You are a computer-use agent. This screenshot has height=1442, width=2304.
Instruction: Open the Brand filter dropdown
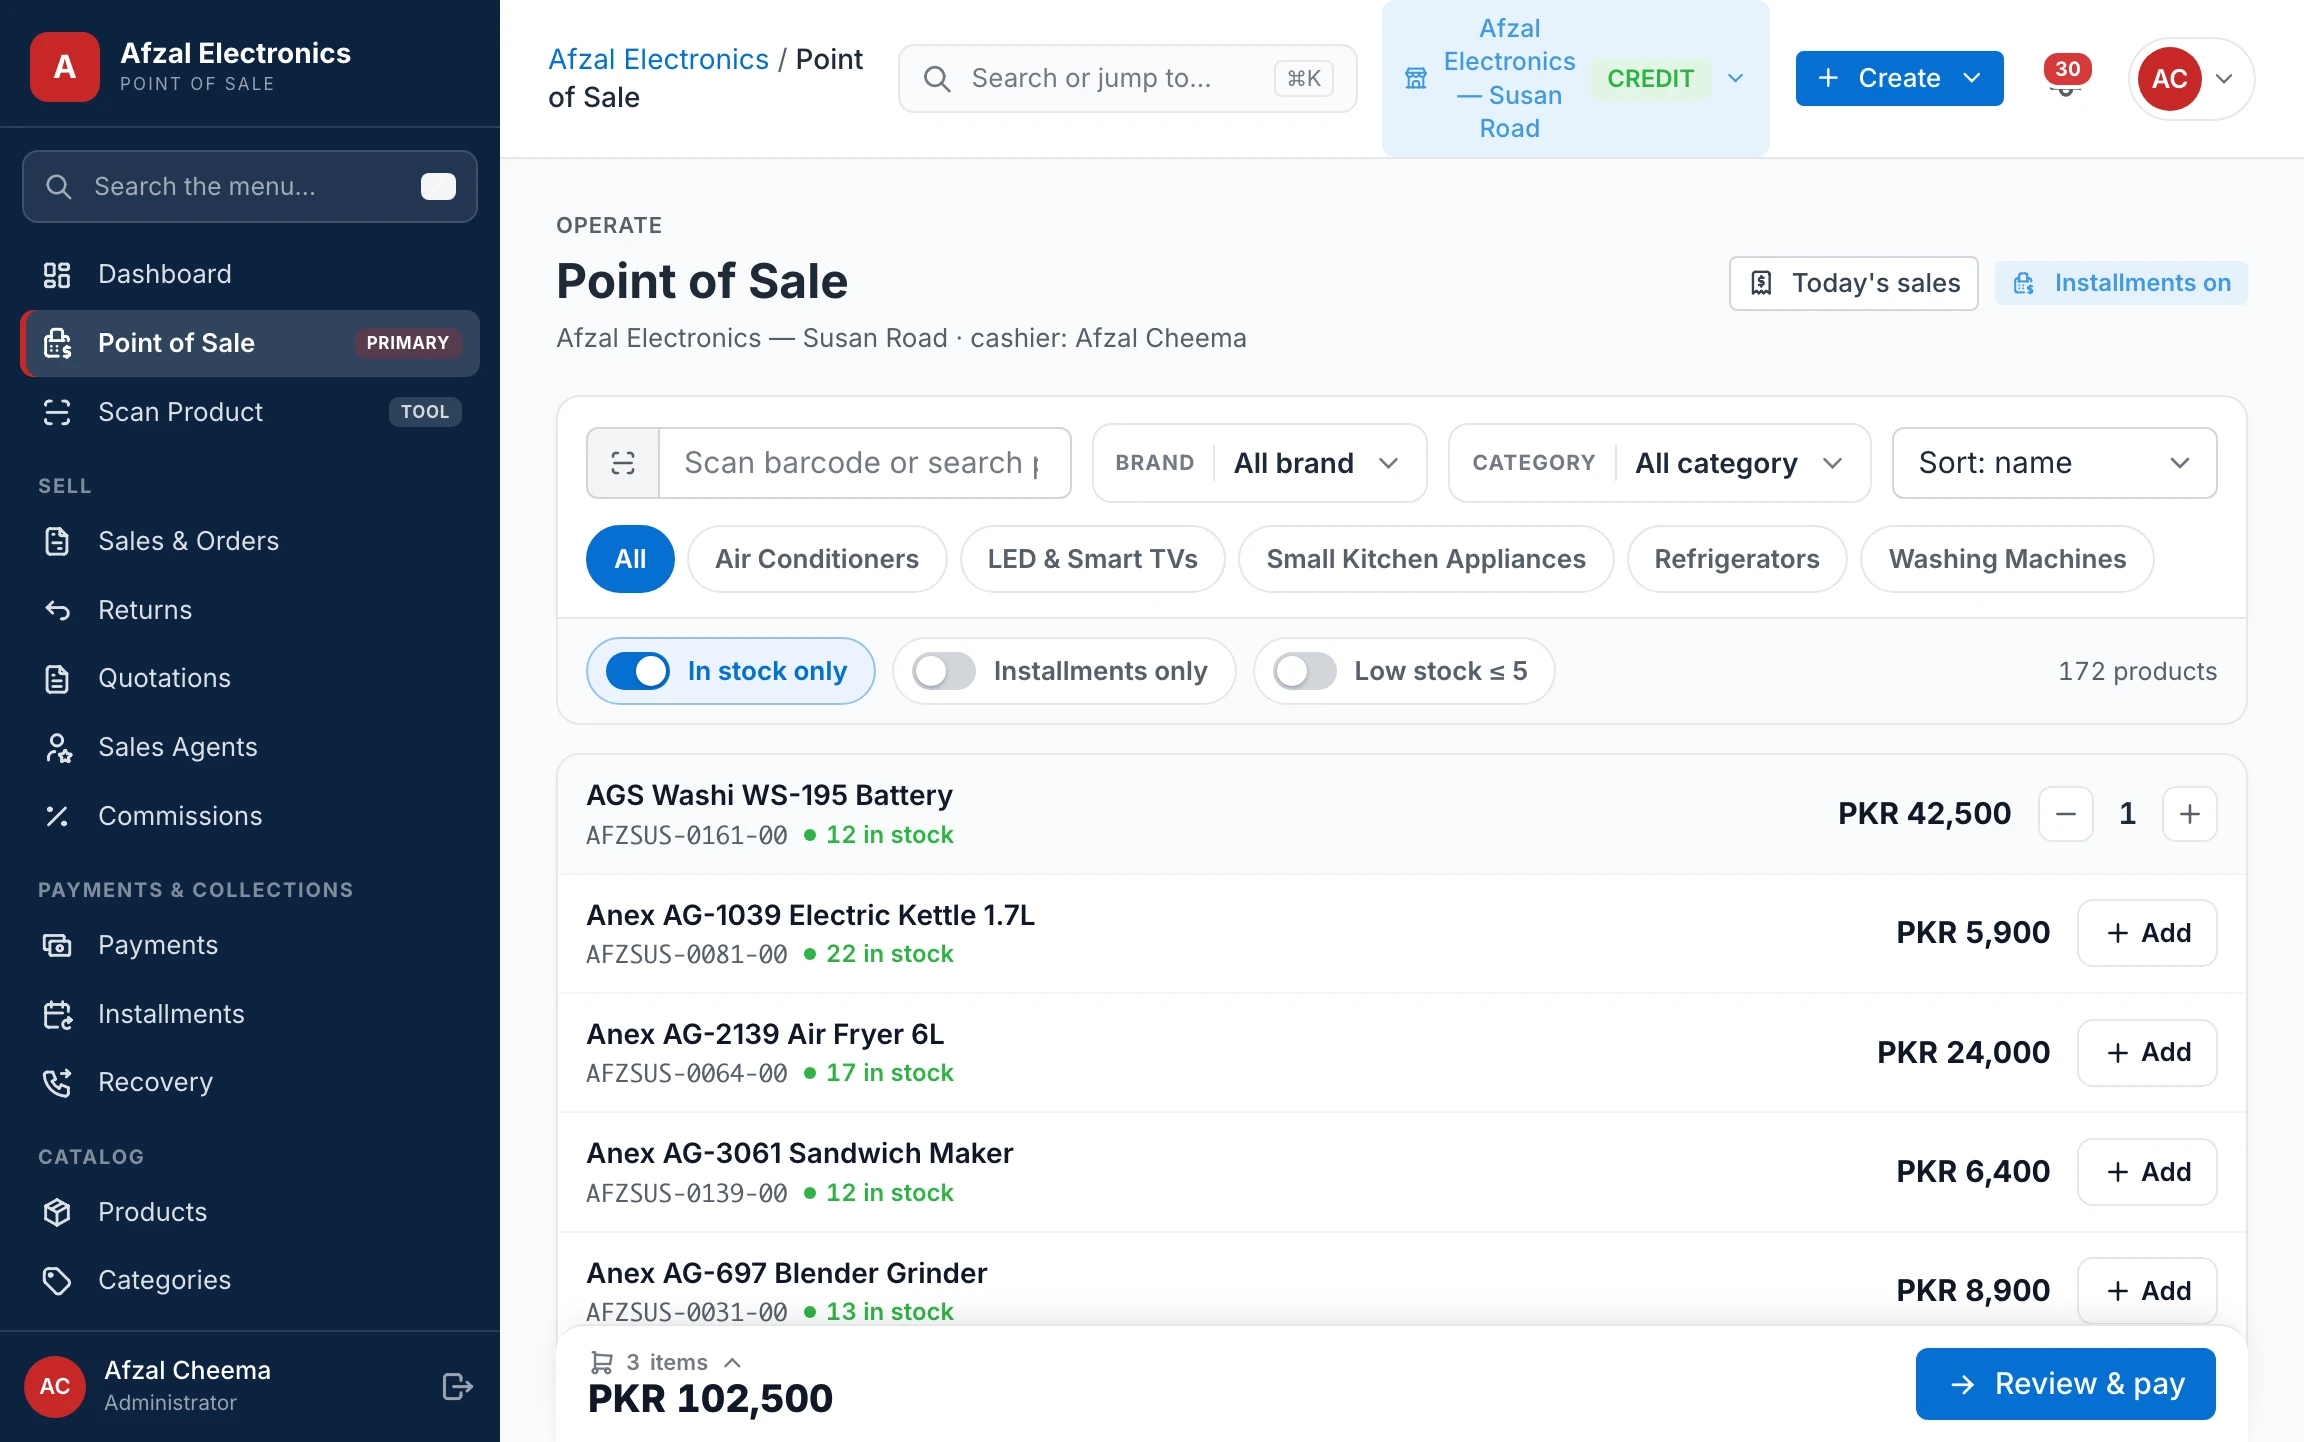pos(1259,463)
